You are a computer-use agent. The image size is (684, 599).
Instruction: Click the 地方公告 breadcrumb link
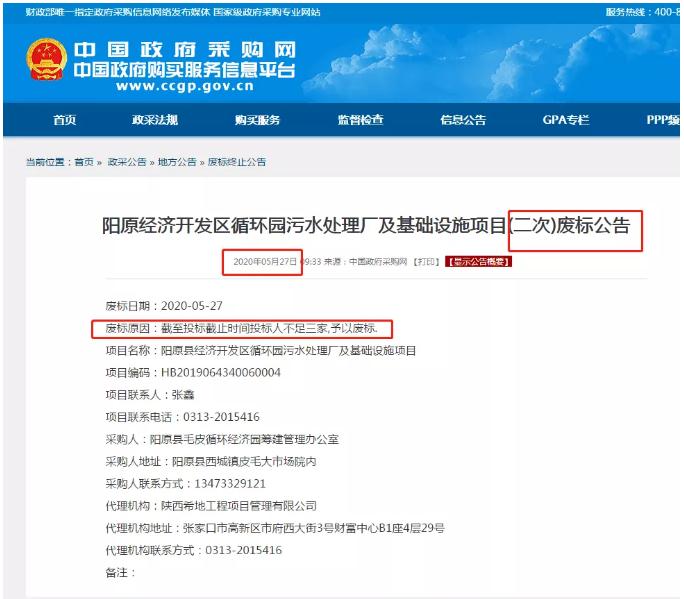[177, 162]
